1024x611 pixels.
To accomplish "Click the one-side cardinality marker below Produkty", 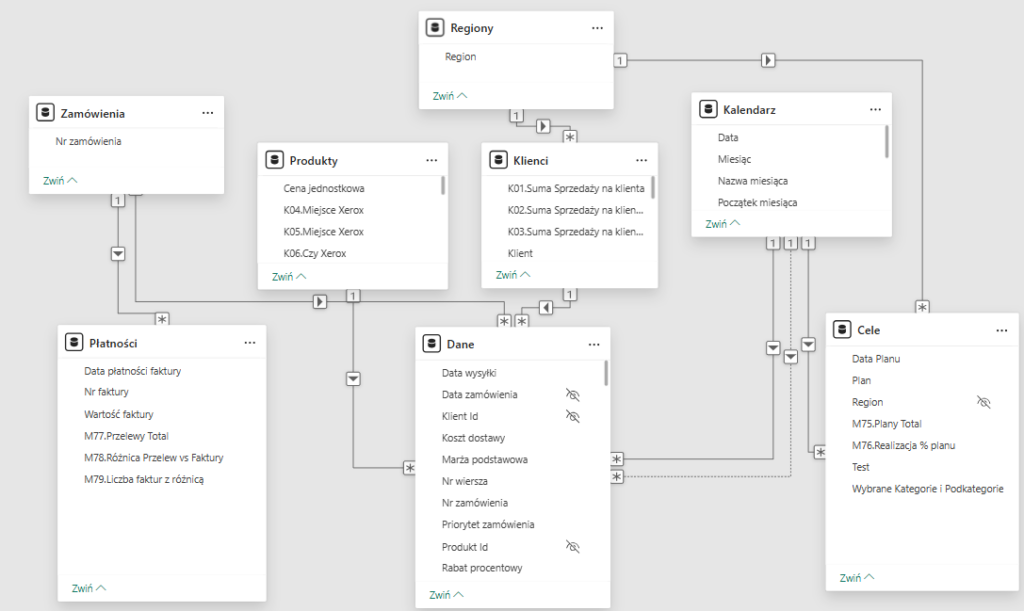I will pyautogui.click(x=353, y=296).
